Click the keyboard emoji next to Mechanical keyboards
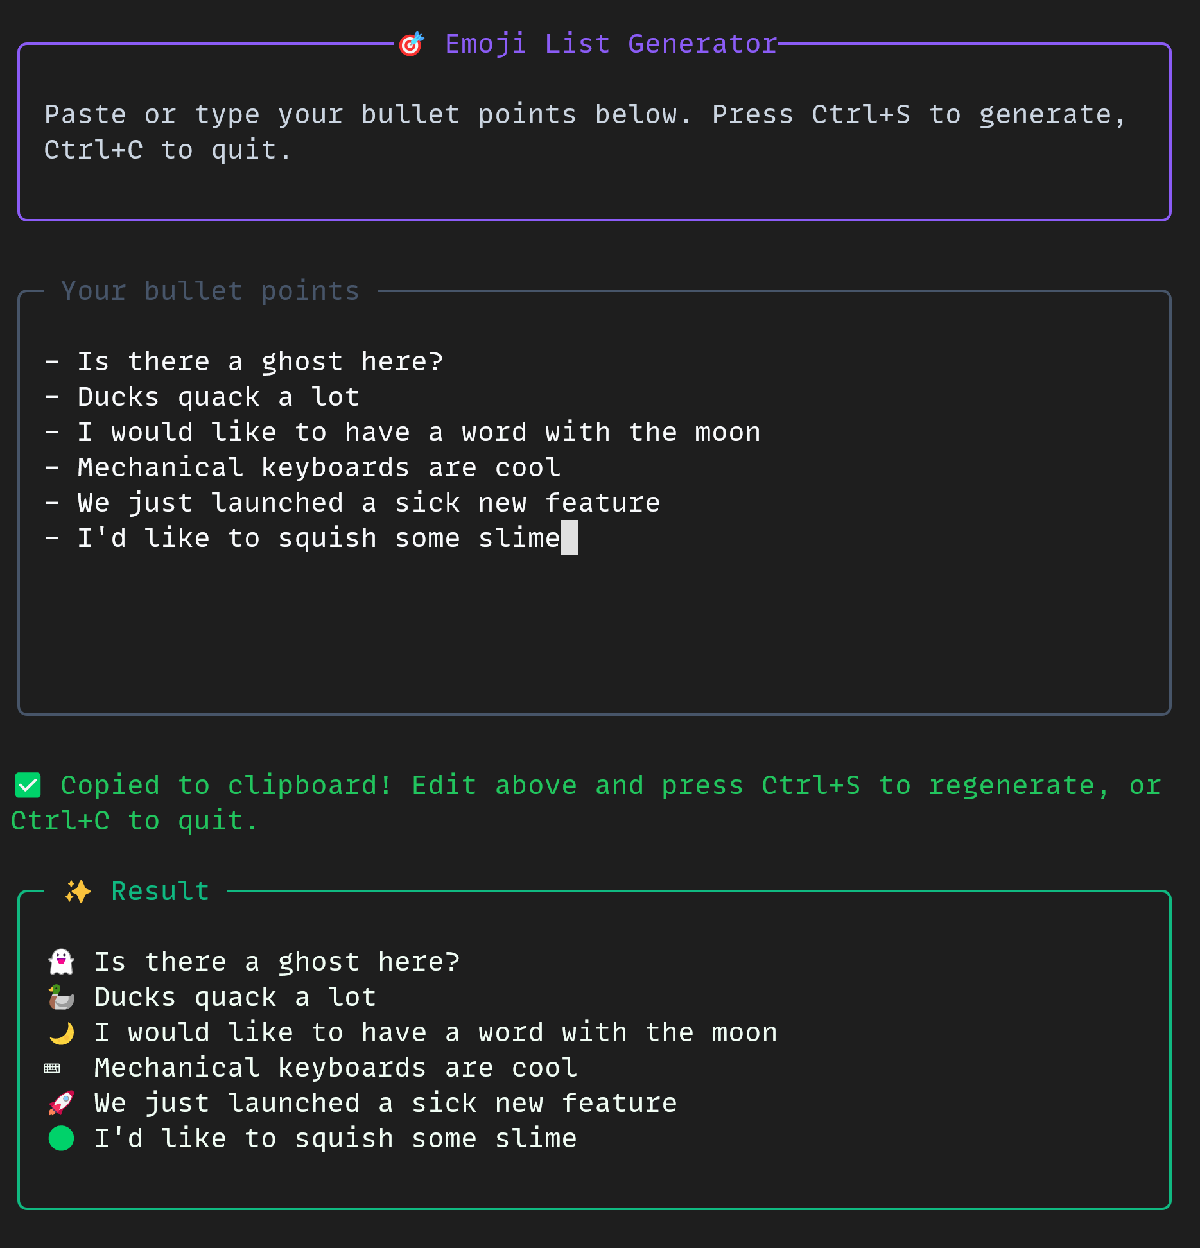 point(51,1067)
